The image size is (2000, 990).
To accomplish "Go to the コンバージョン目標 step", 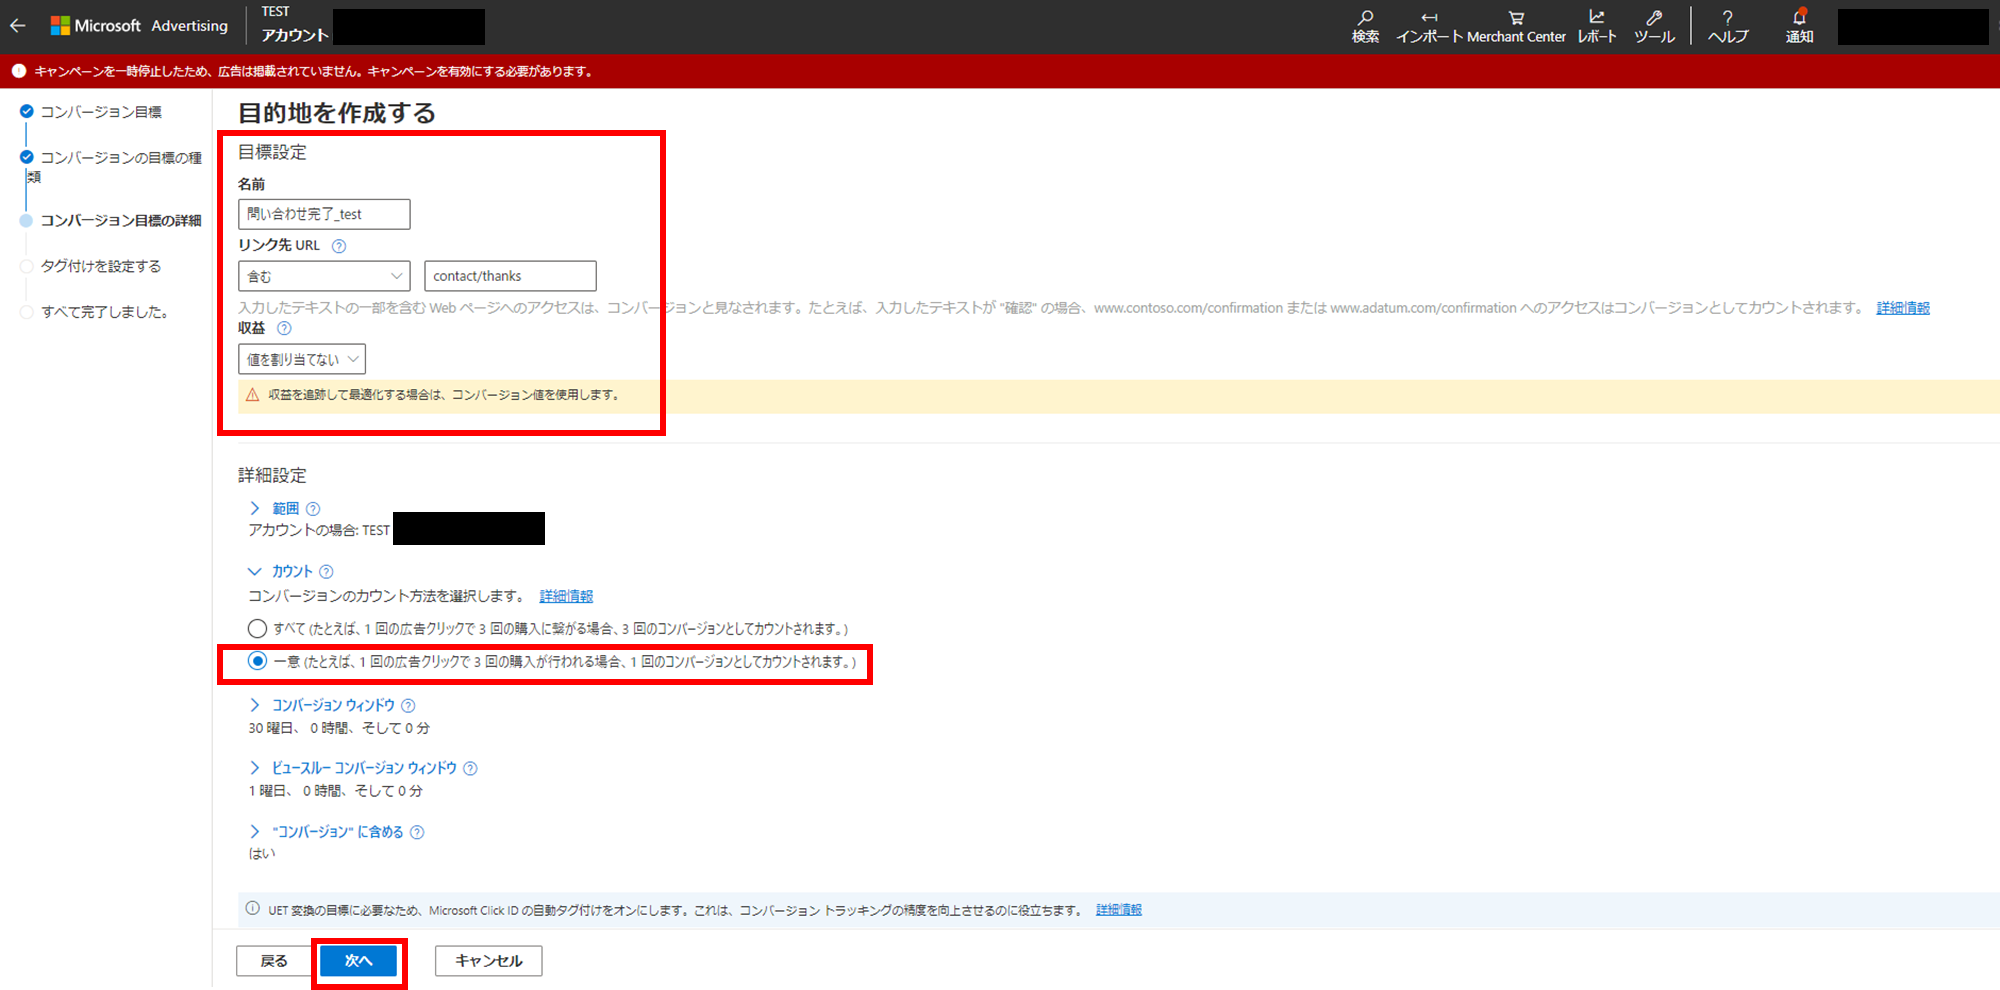I will [x=101, y=112].
